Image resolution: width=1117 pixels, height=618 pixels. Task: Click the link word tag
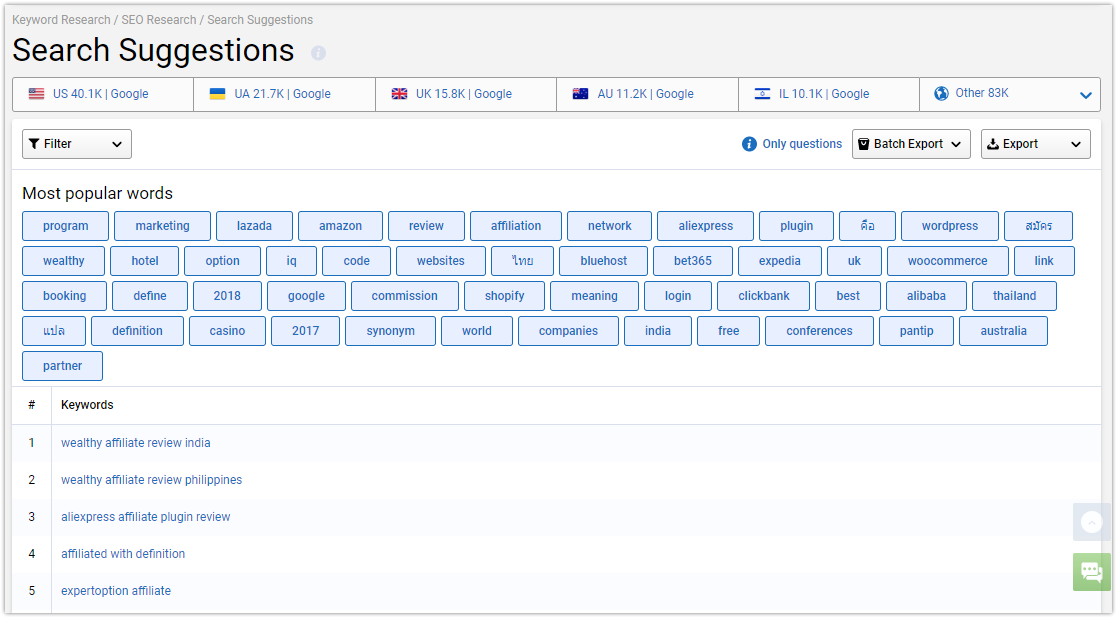(x=1044, y=261)
